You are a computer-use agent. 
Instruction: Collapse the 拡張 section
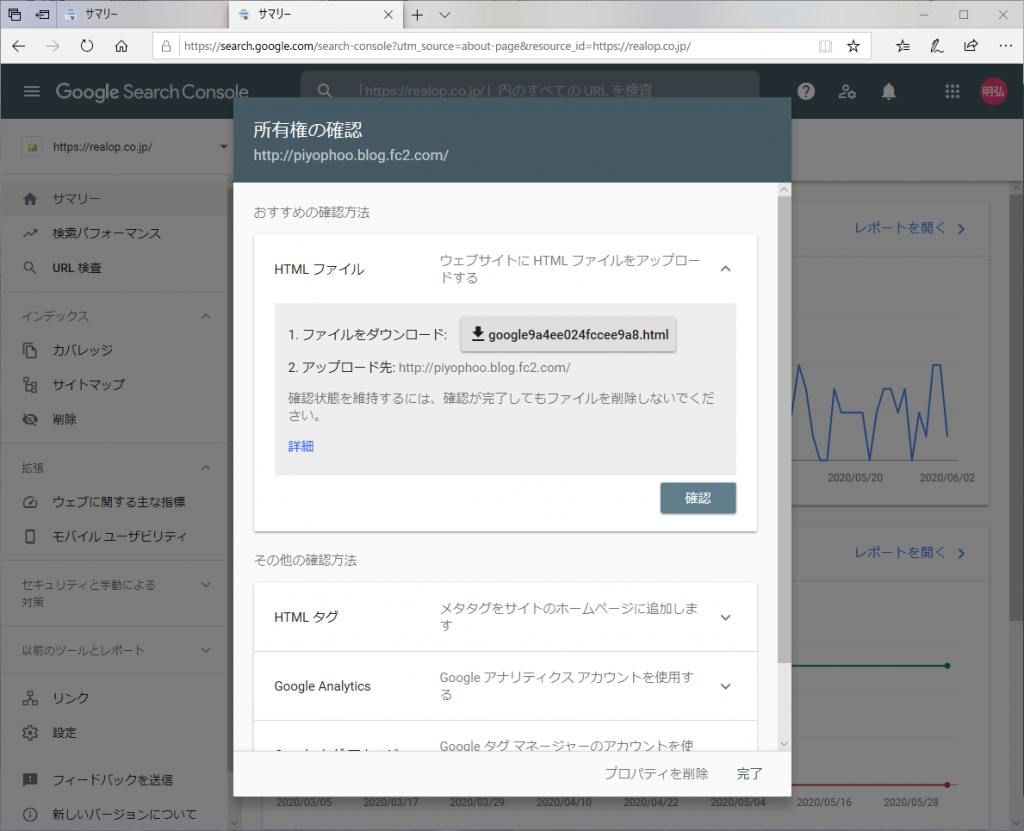point(206,468)
